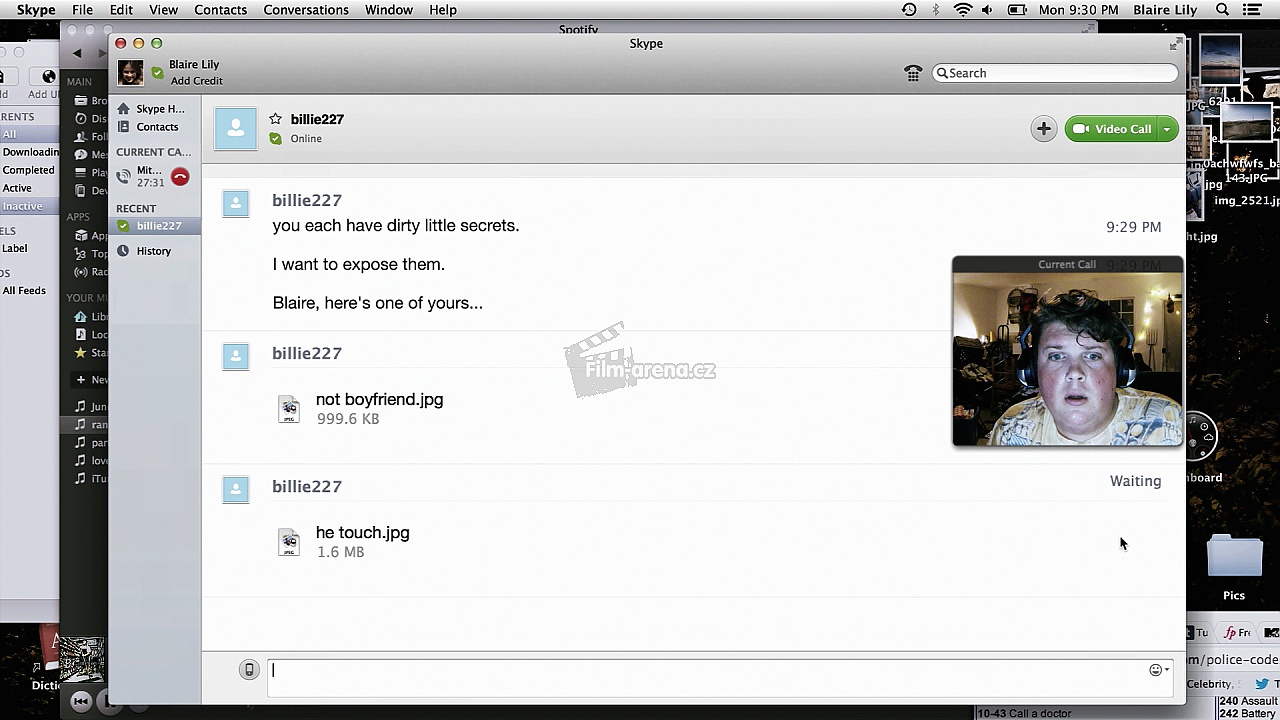Open the Spotlight search in menu bar
This screenshot has height=720, width=1280.
pos(1222,10)
